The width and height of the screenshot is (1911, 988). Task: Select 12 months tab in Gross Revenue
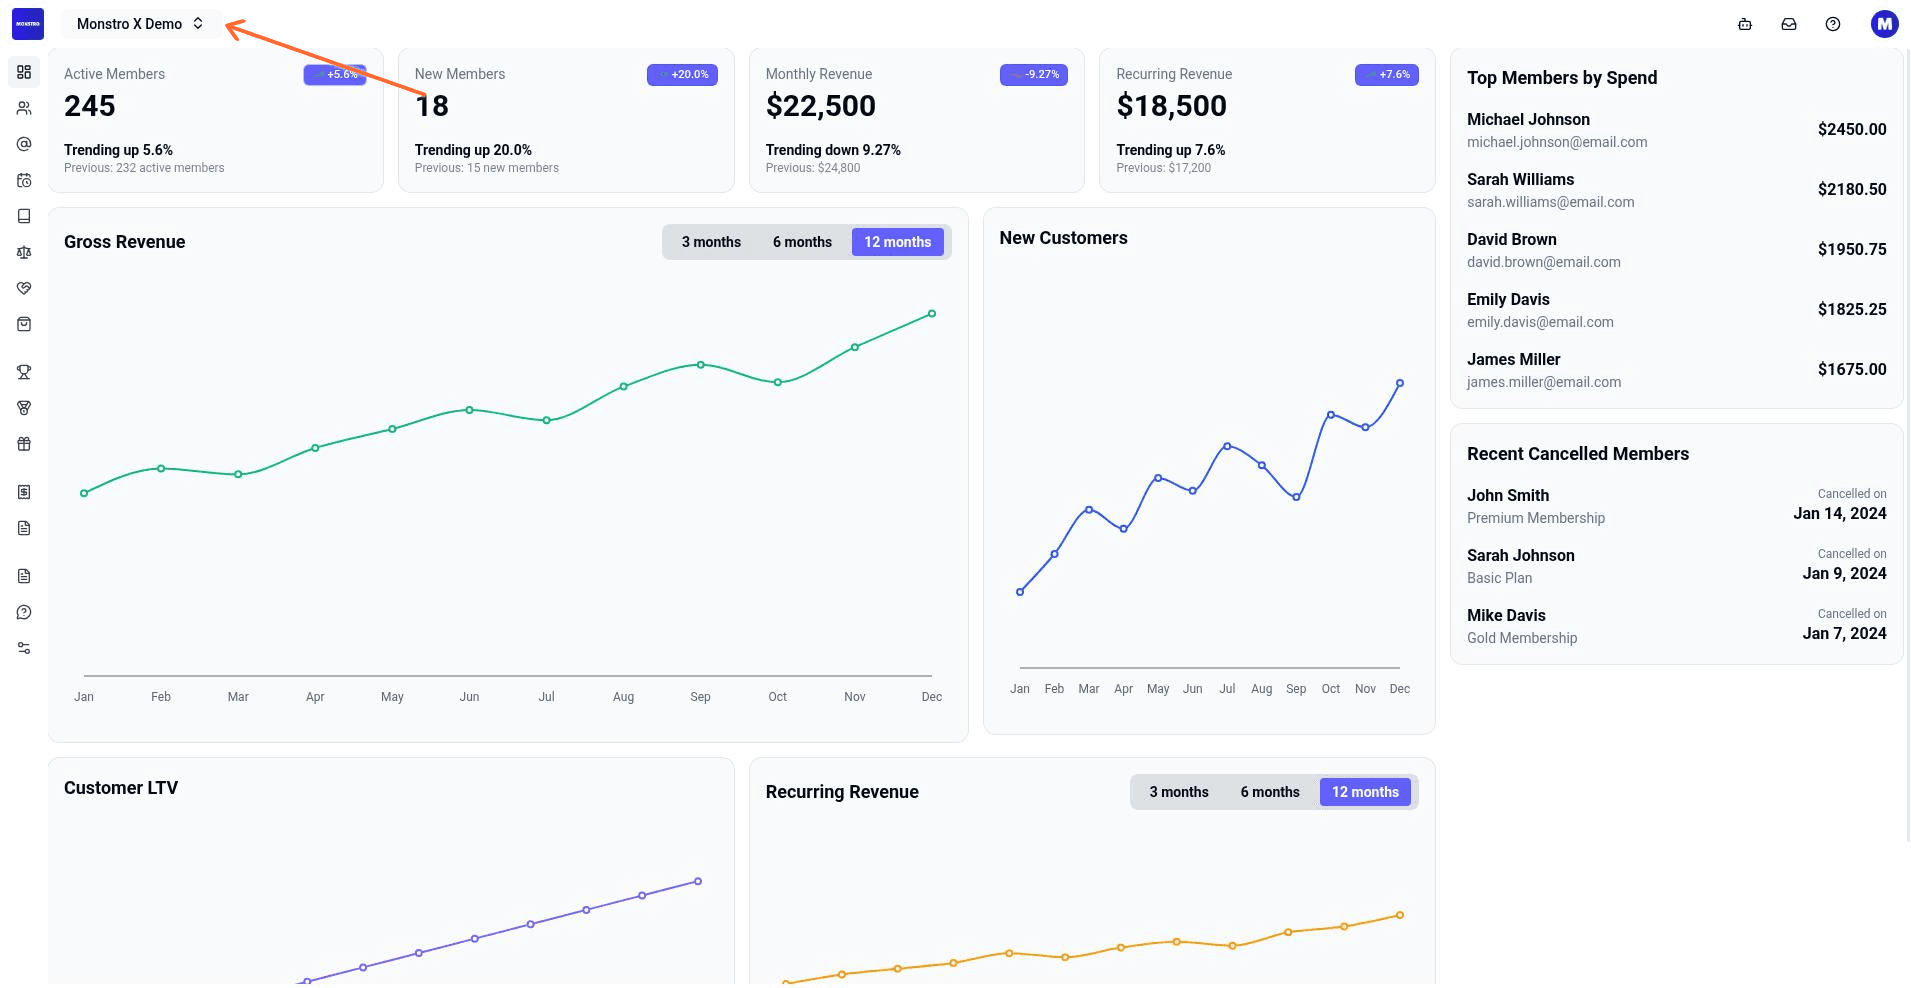pos(897,242)
